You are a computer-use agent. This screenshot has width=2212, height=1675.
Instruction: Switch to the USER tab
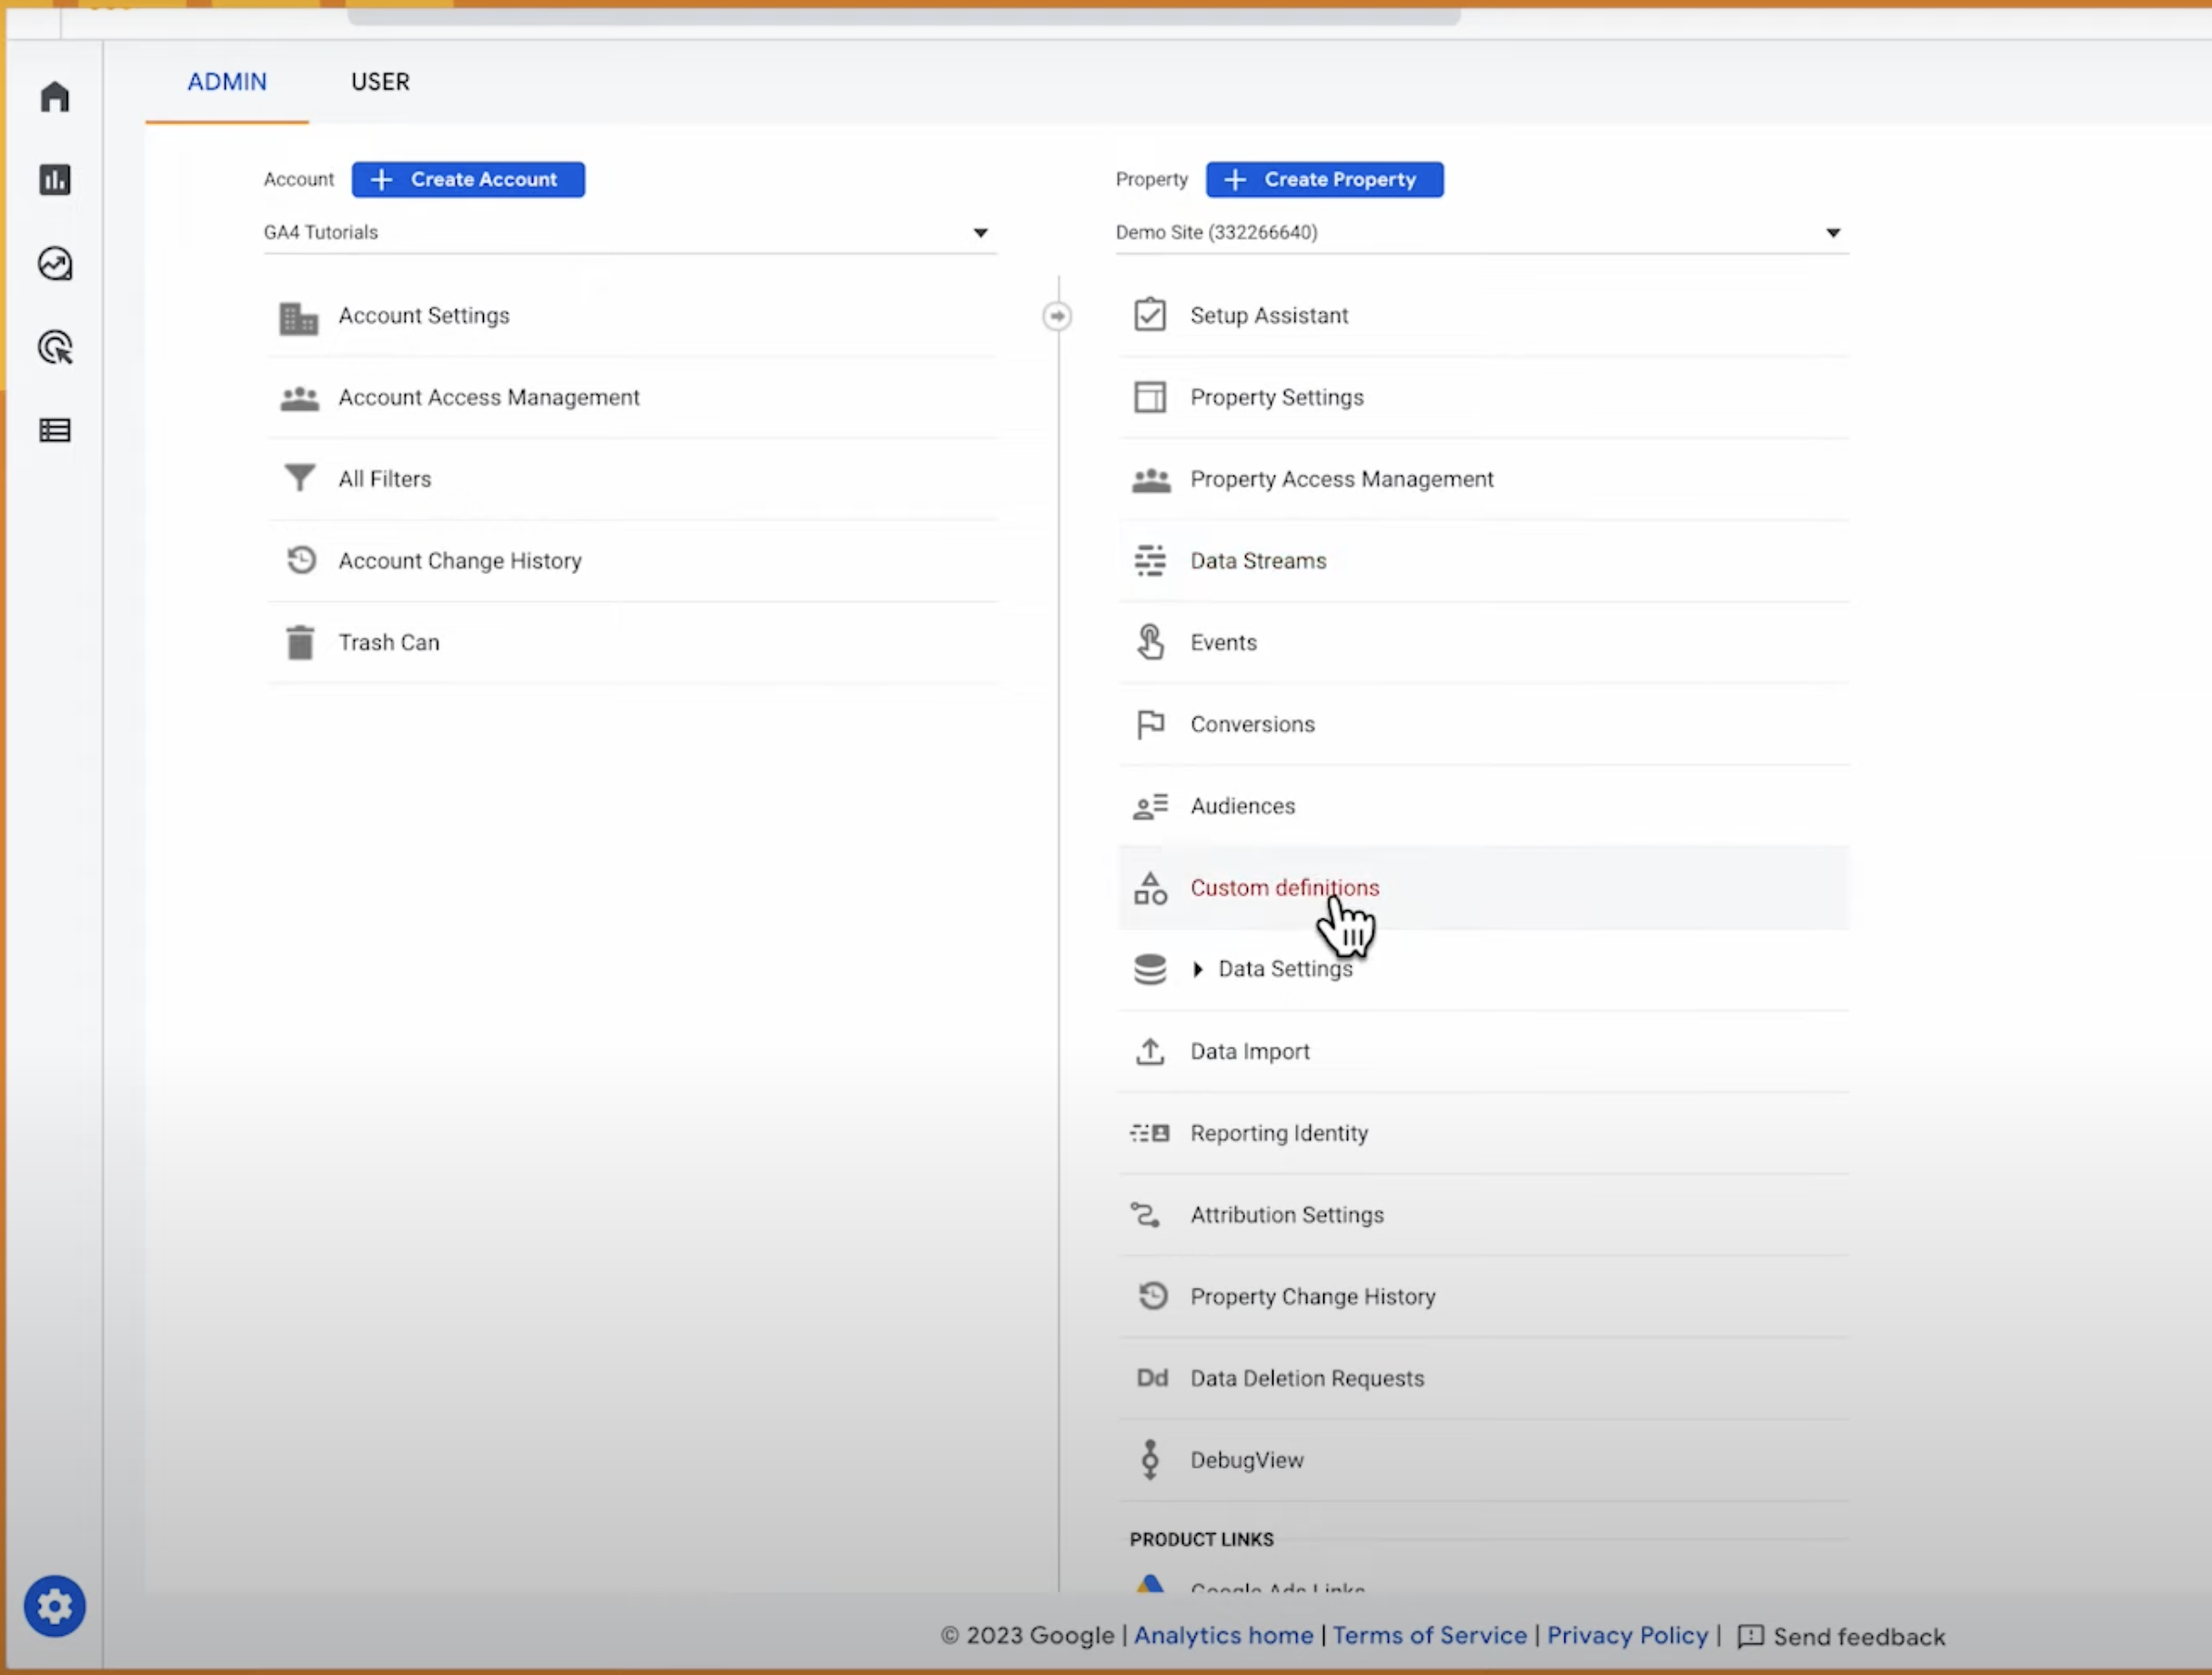380,82
